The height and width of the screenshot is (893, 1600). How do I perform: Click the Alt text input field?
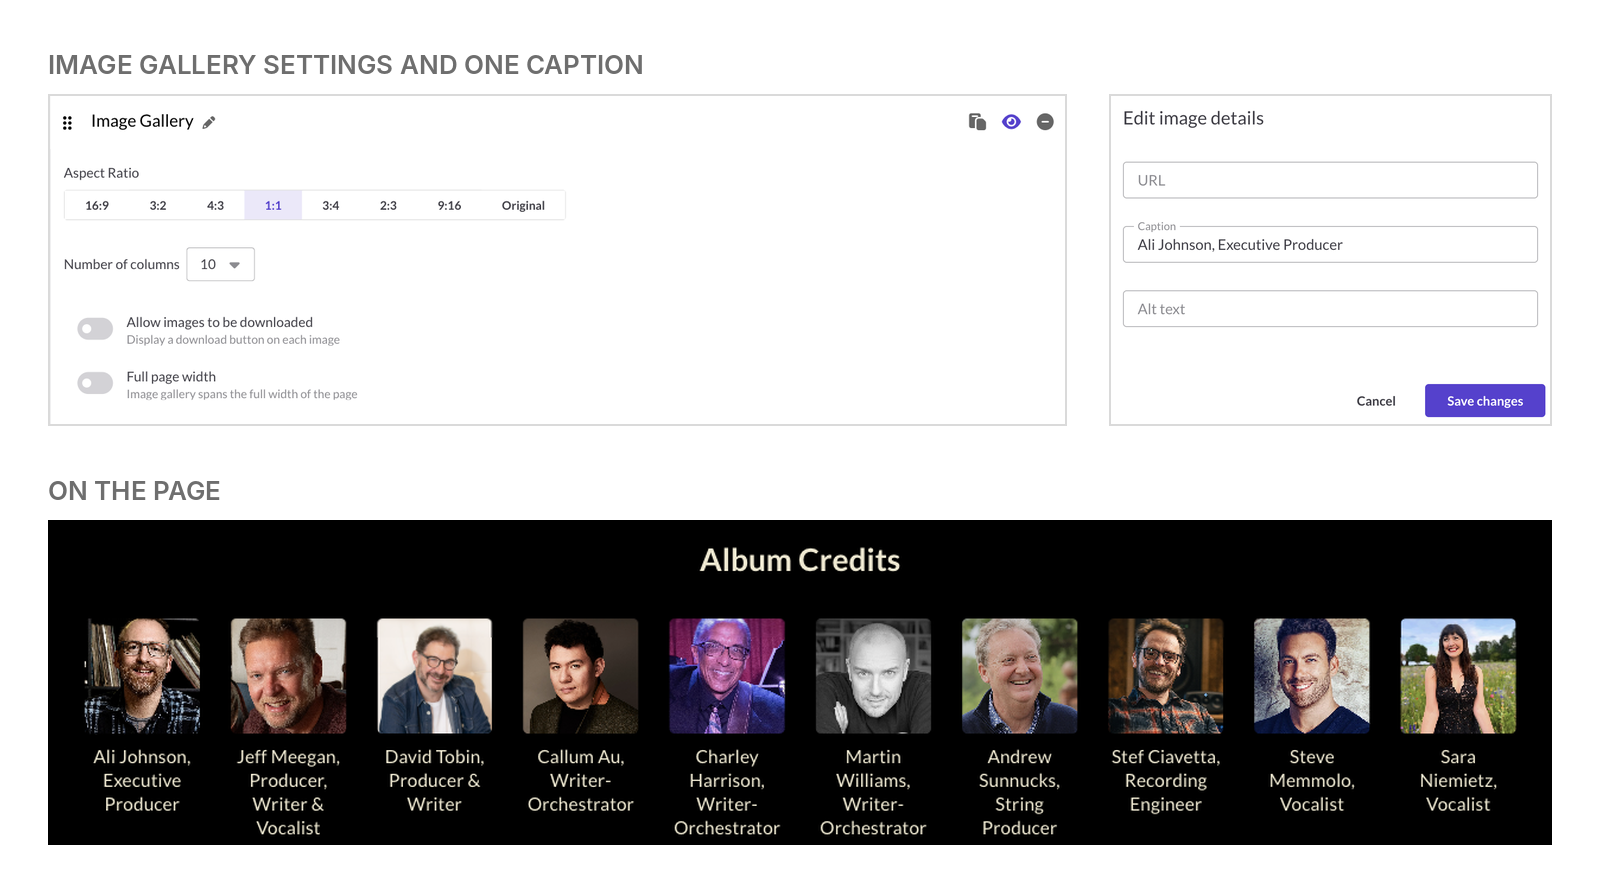coord(1330,309)
